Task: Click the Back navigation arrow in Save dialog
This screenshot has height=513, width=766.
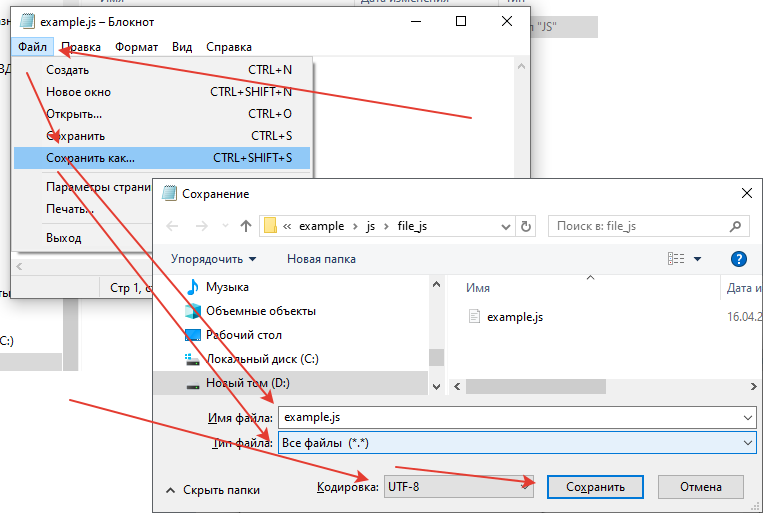Action: [x=172, y=226]
